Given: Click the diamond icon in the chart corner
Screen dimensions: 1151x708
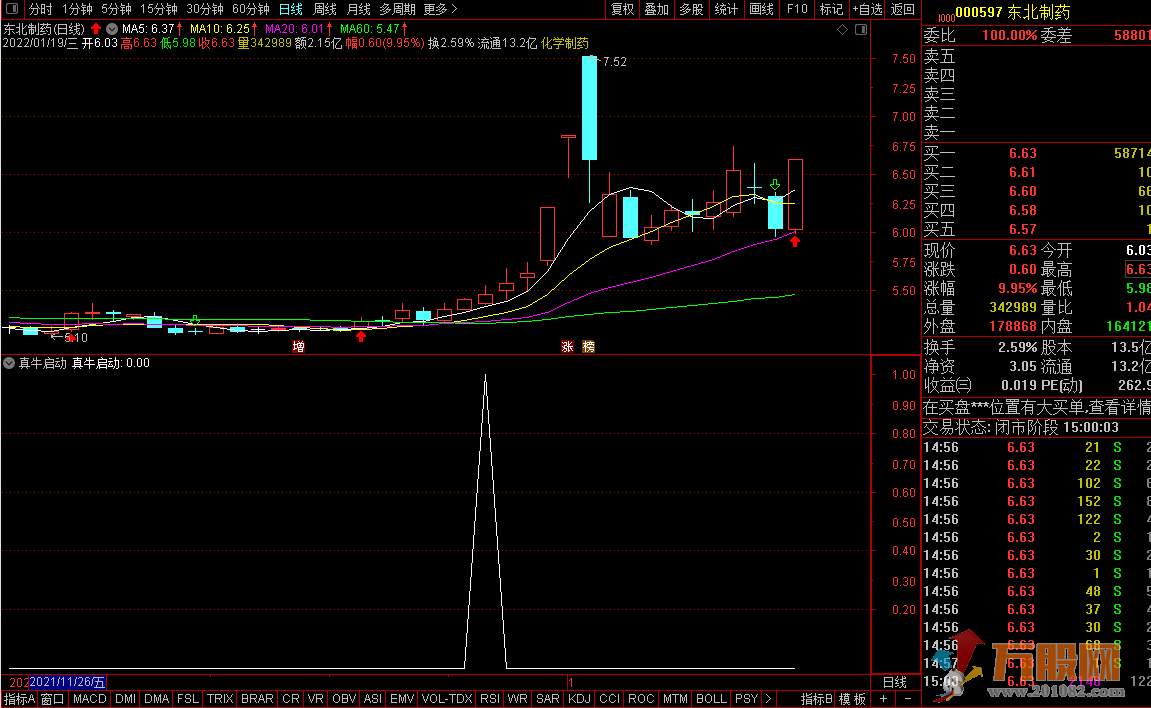Looking at the screenshot, I should tap(842, 29).
